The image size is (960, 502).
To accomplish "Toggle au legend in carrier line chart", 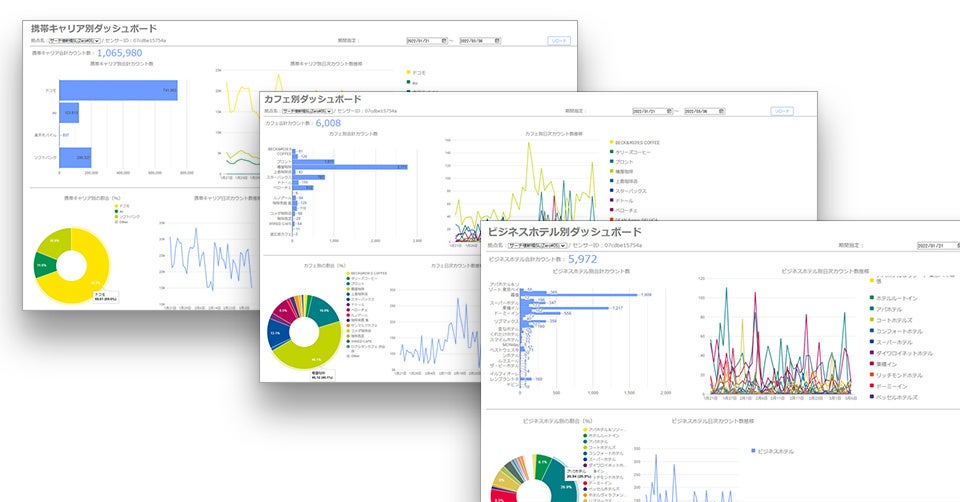I will [412, 83].
